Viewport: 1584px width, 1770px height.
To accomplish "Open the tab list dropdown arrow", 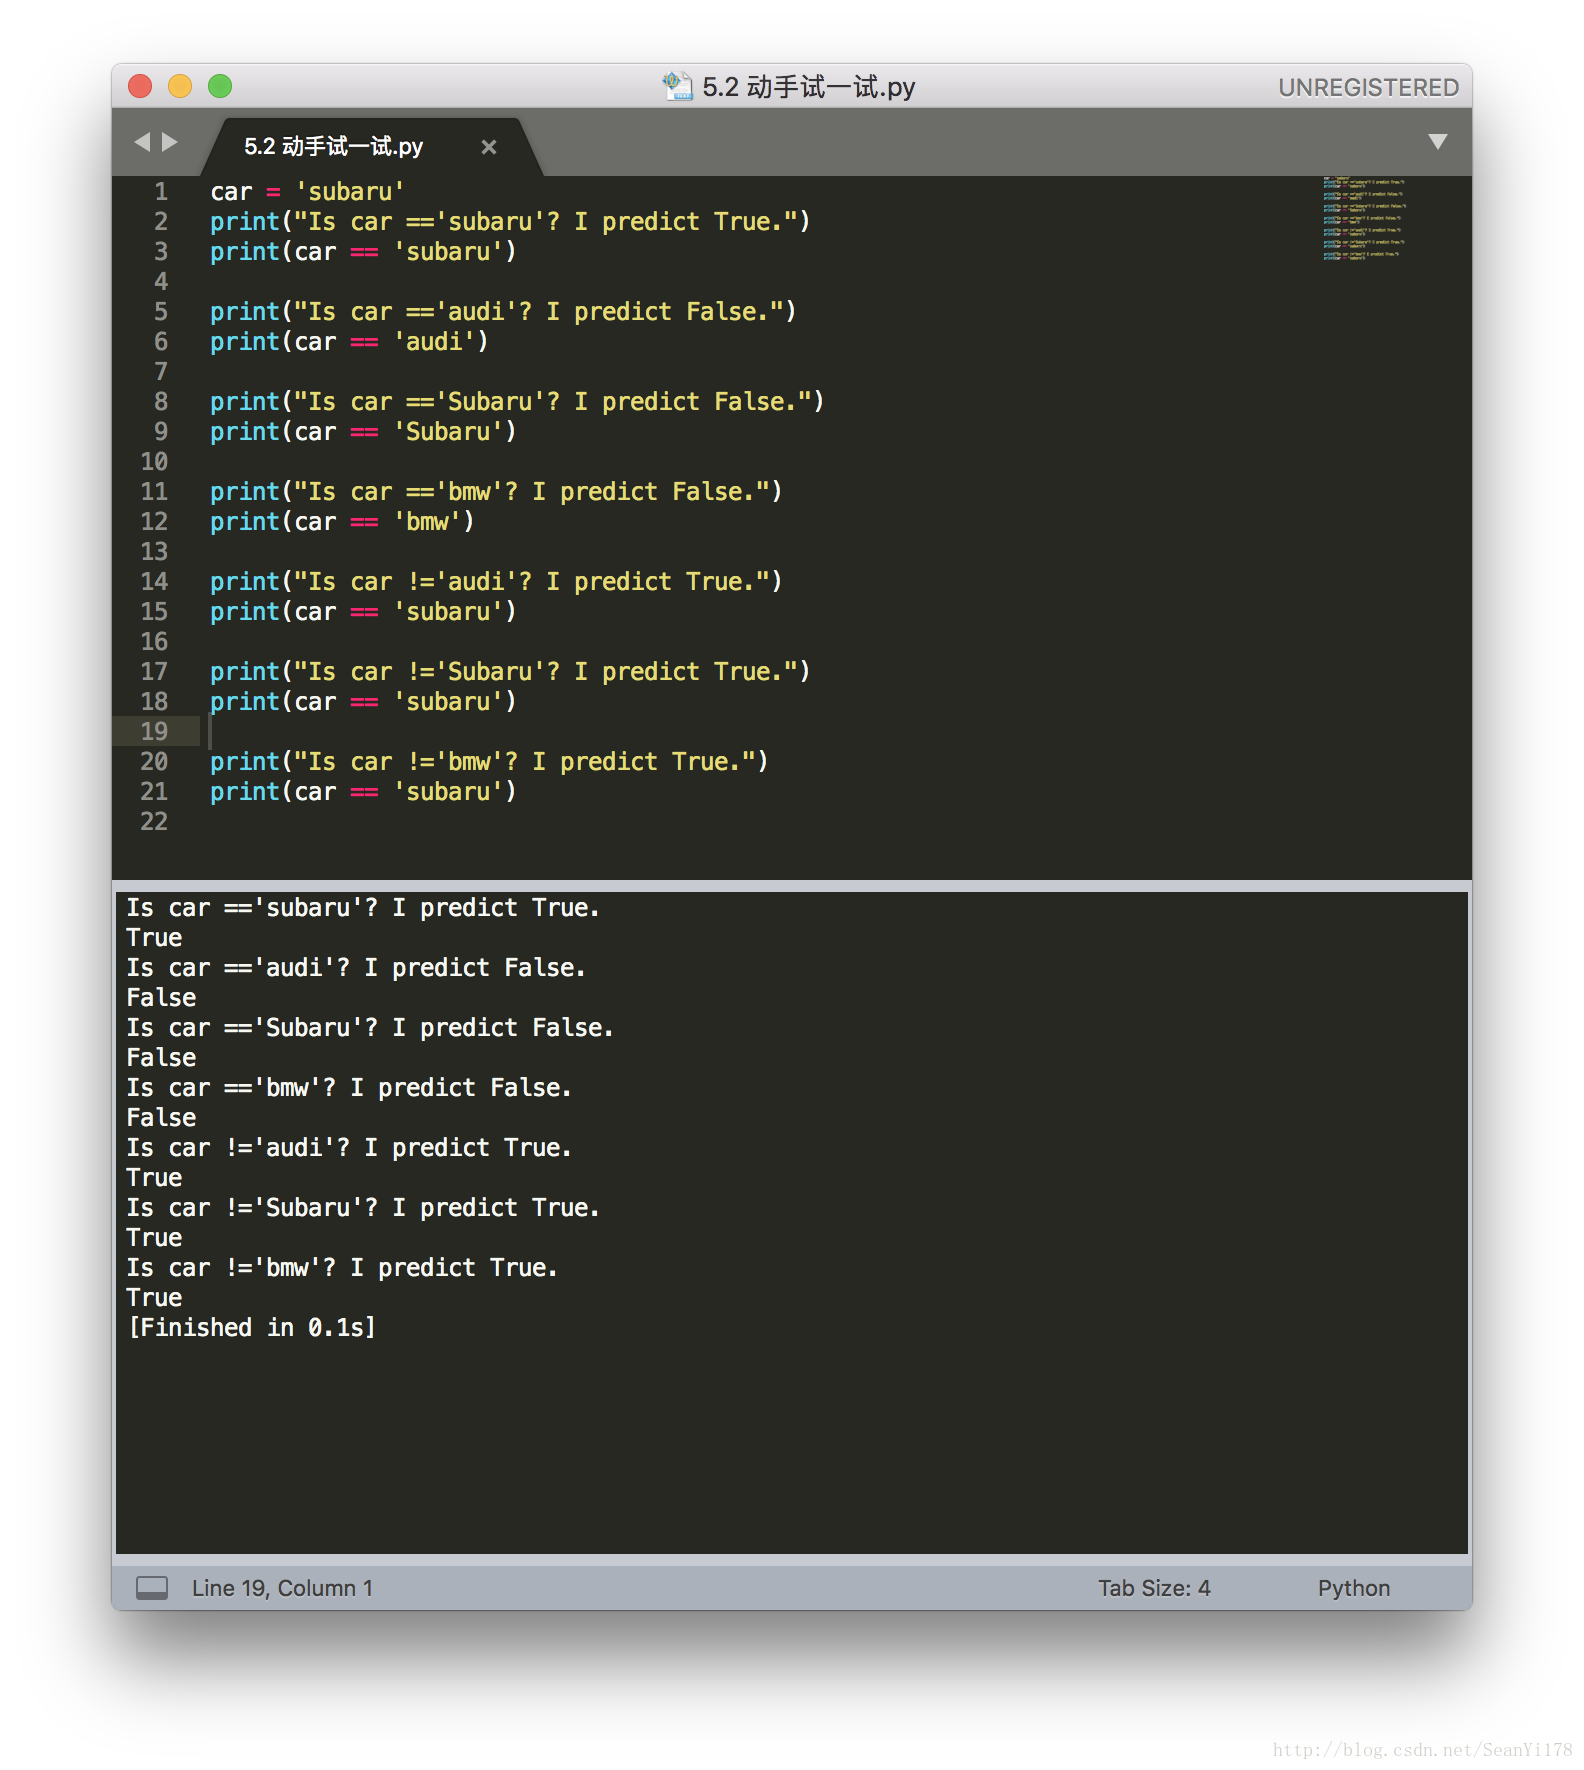I will pos(1438,142).
